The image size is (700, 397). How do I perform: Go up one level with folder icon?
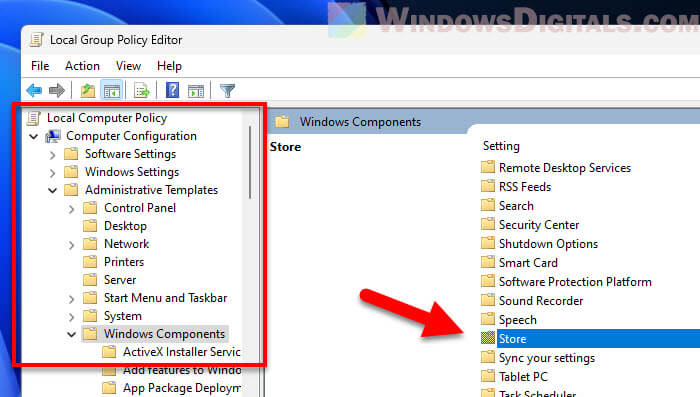click(x=88, y=91)
